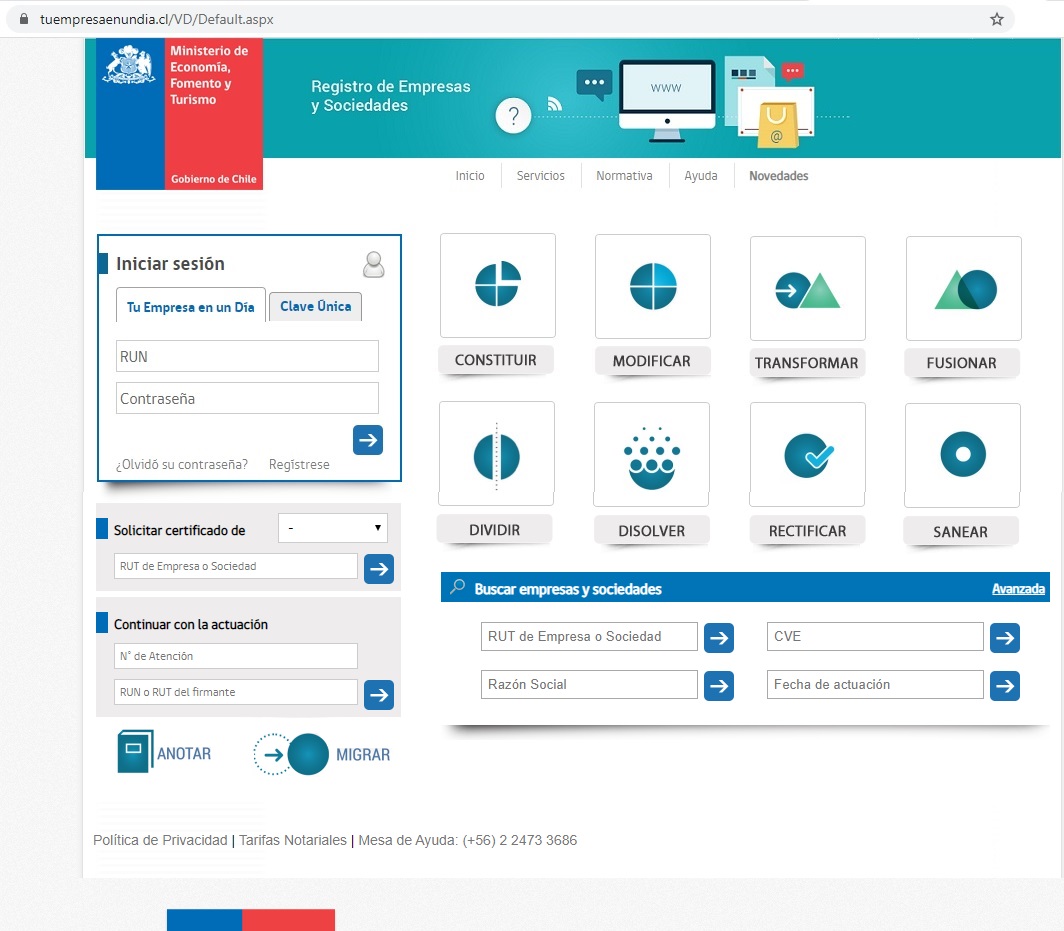The image size is (1064, 931).
Task: Click the Razón Social search field
Action: 589,685
